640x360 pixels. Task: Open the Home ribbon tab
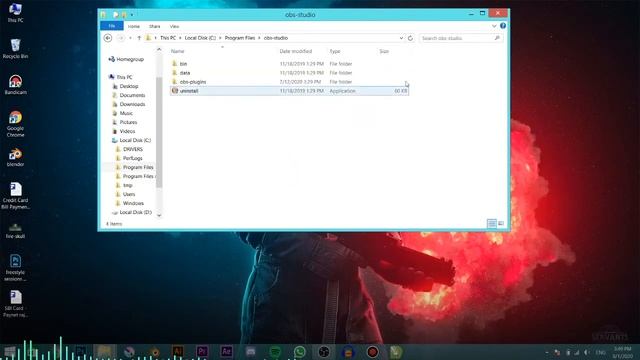[133, 26]
